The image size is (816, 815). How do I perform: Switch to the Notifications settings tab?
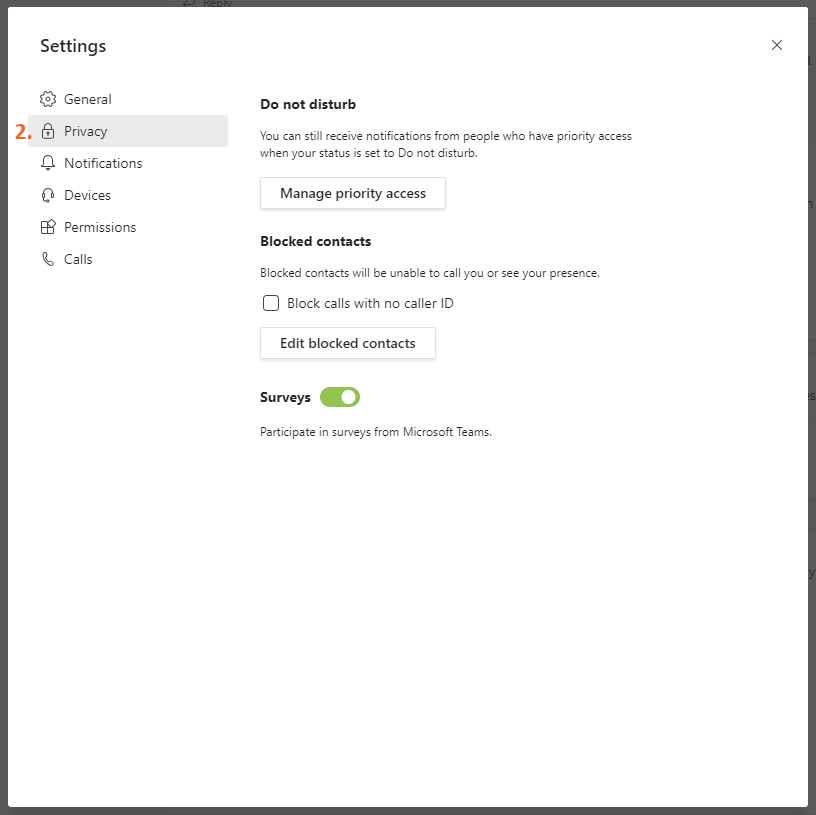coord(103,163)
